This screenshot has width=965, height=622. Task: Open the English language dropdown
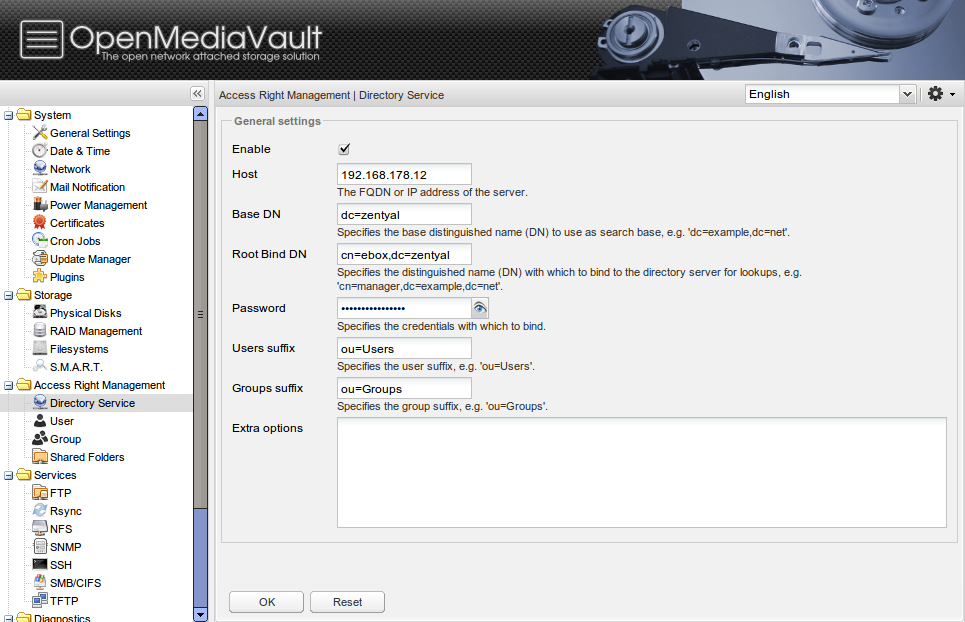tap(906, 93)
